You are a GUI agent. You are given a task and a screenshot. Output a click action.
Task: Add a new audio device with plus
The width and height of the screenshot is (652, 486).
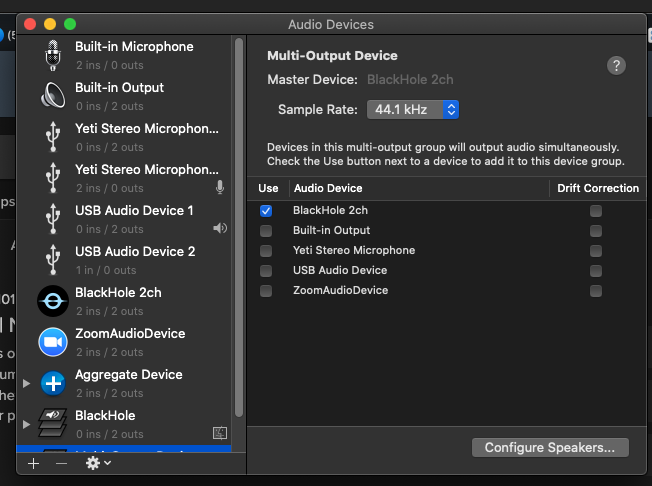click(33, 463)
